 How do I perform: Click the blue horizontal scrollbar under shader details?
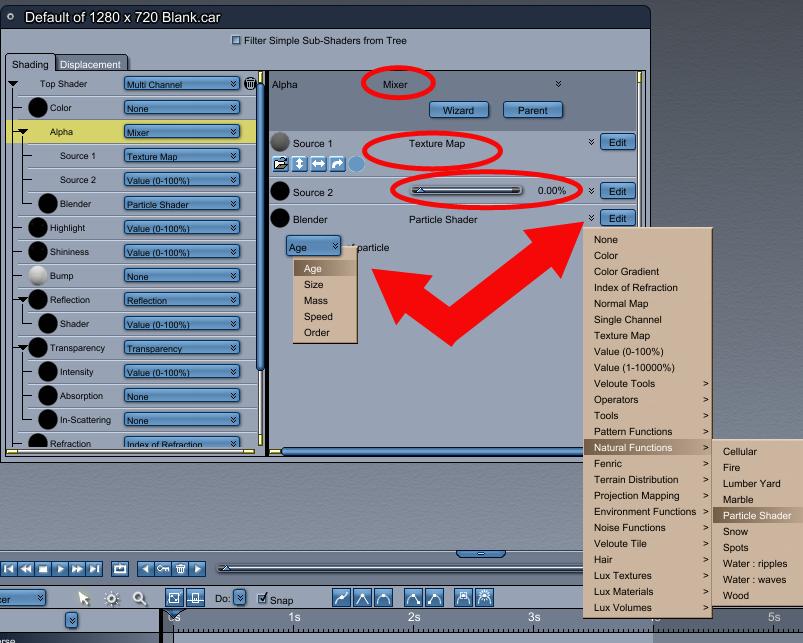433,452
